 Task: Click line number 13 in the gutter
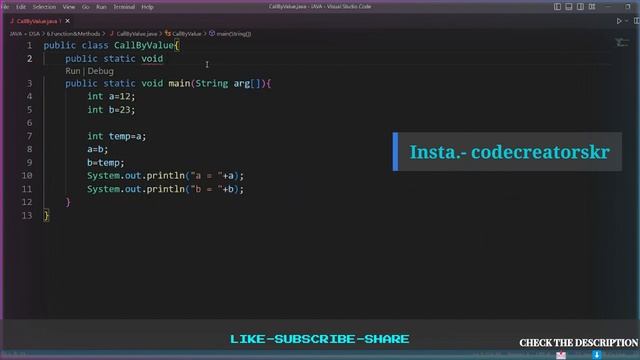pos(27,215)
